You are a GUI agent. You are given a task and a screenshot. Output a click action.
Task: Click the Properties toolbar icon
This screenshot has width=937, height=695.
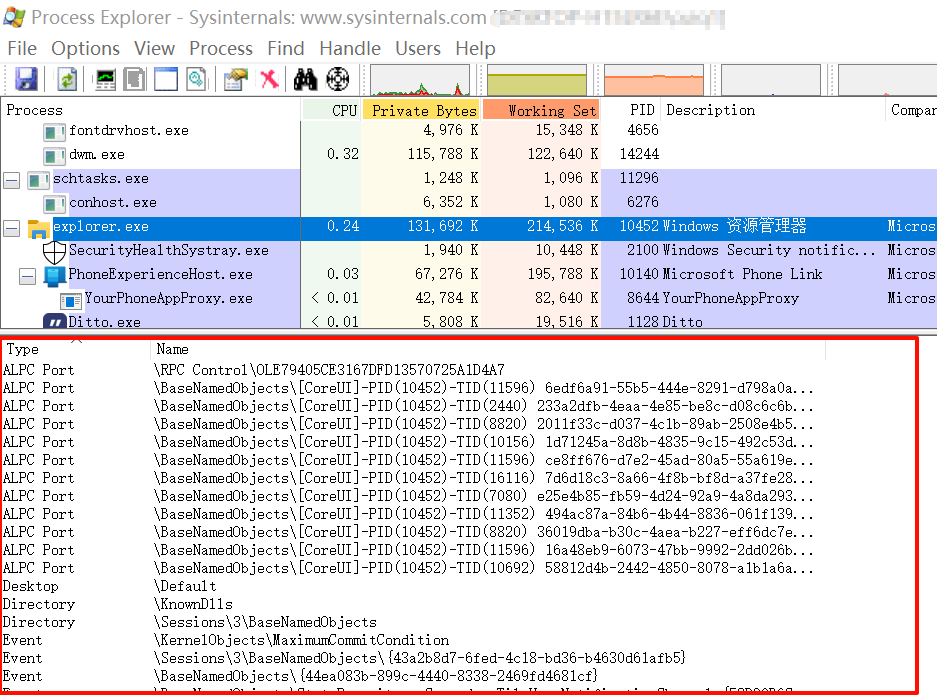(x=236, y=80)
